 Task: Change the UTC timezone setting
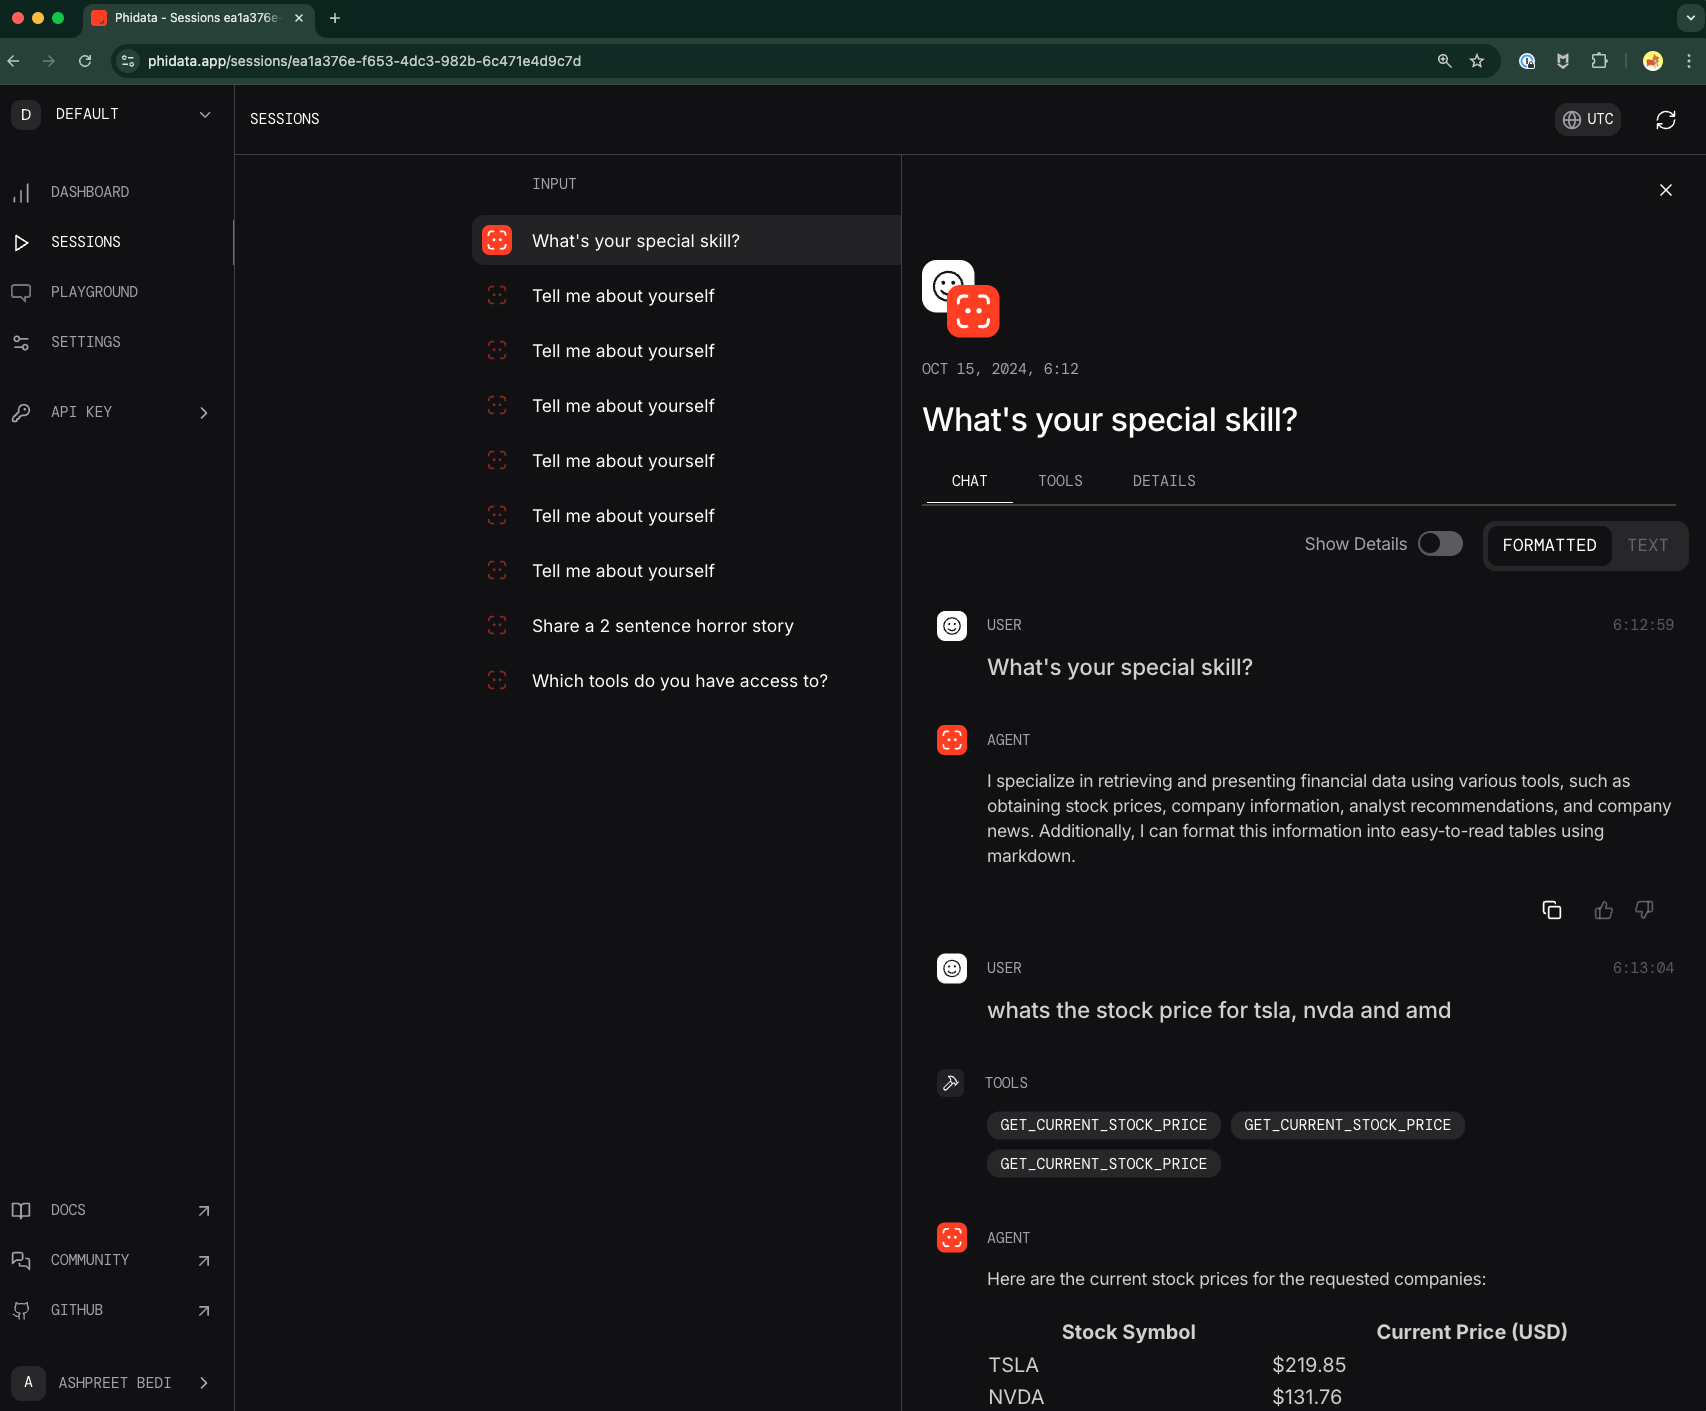click(1587, 119)
